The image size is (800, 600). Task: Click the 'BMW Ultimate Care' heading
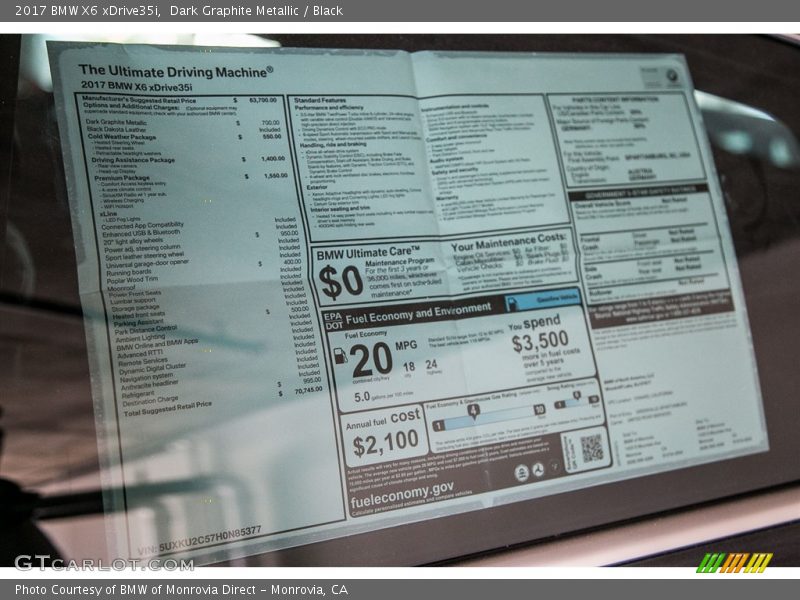tap(368, 253)
